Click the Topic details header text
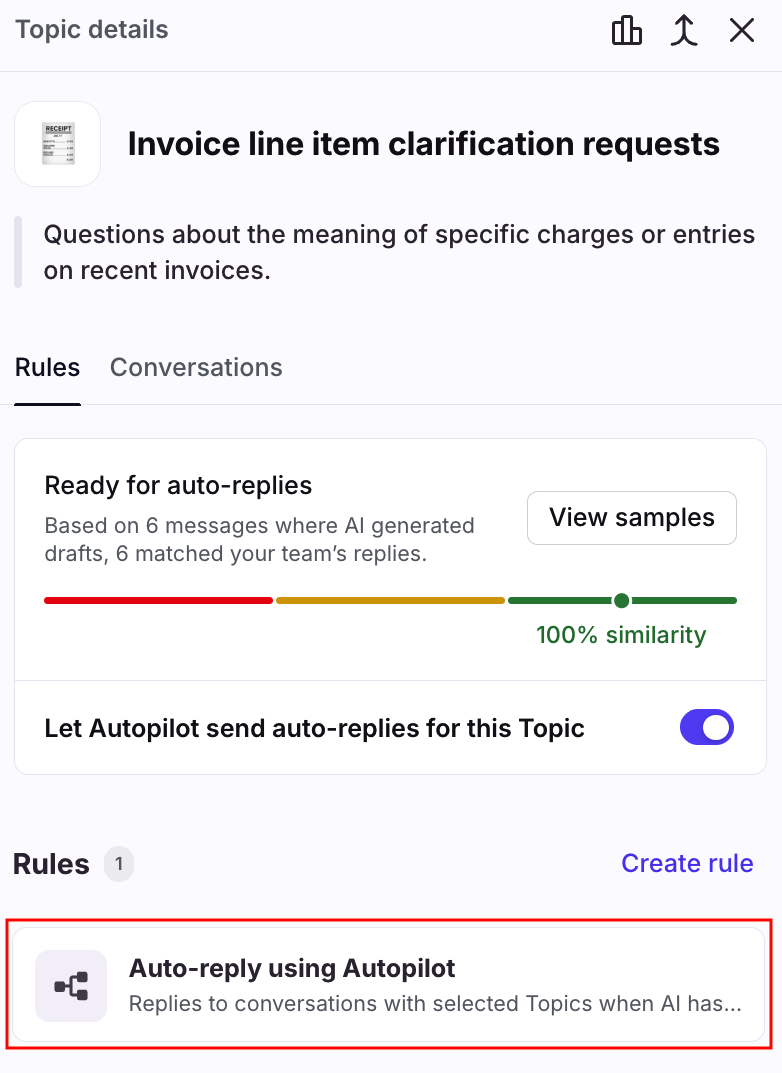Image resolution: width=782 pixels, height=1073 pixels. [92, 30]
